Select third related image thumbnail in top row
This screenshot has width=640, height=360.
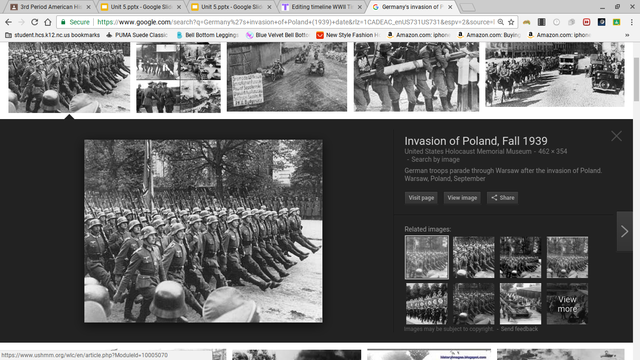pos(520,257)
